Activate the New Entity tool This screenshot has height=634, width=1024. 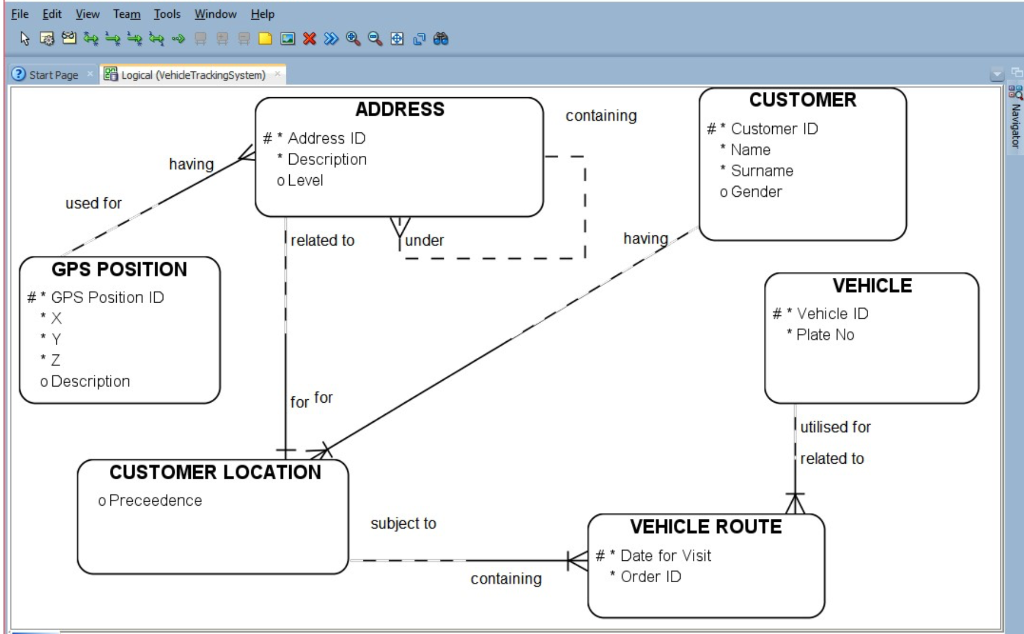coord(45,38)
